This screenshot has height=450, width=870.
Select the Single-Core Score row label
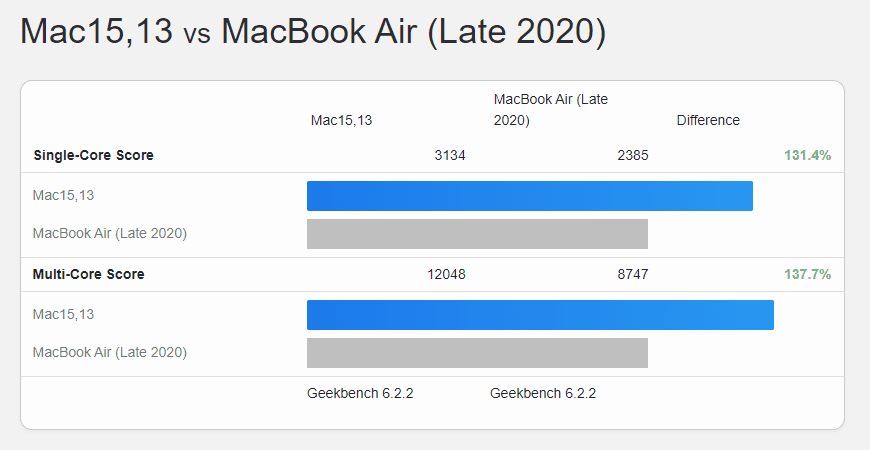pos(93,155)
